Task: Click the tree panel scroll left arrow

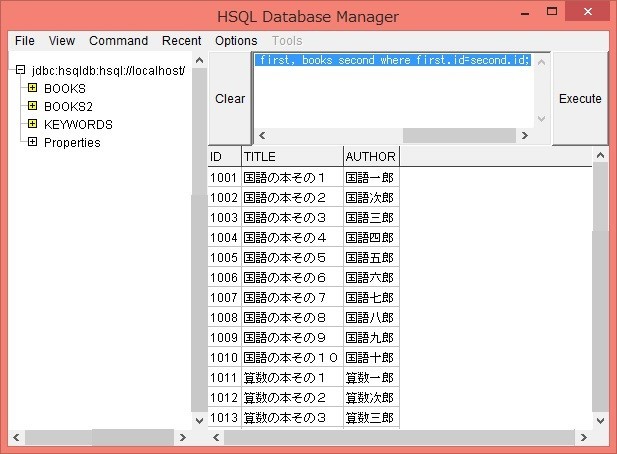Action: click(x=16, y=437)
